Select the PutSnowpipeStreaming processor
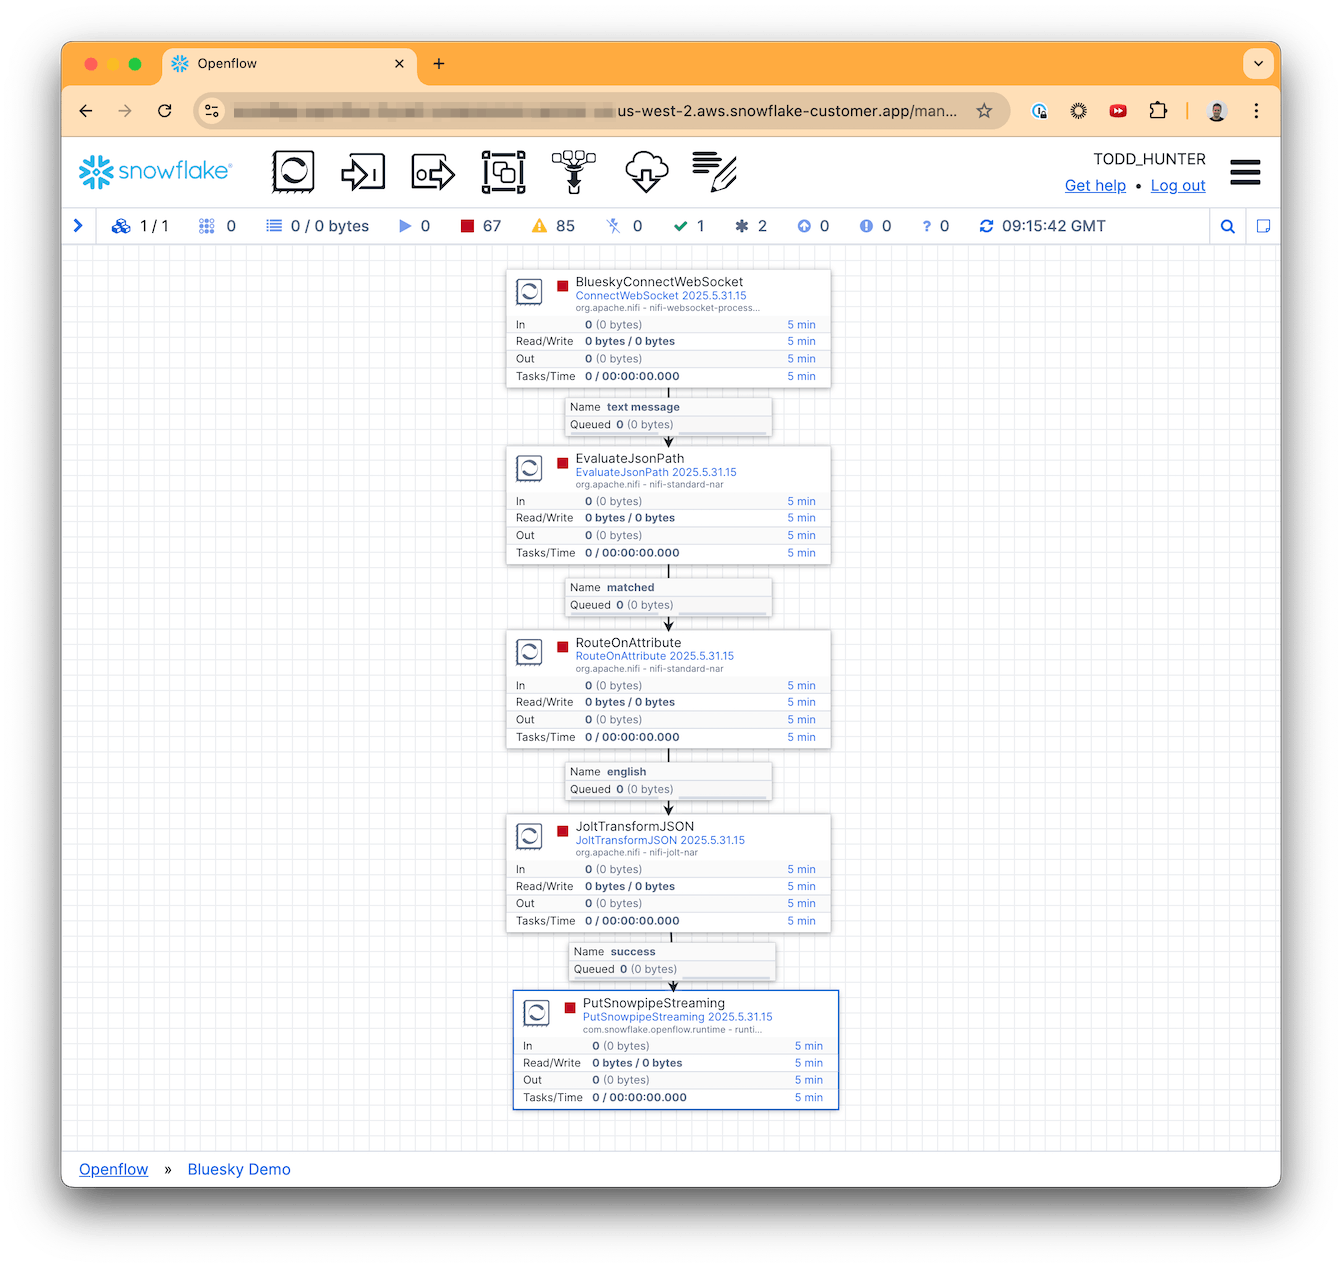 click(x=676, y=1050)
